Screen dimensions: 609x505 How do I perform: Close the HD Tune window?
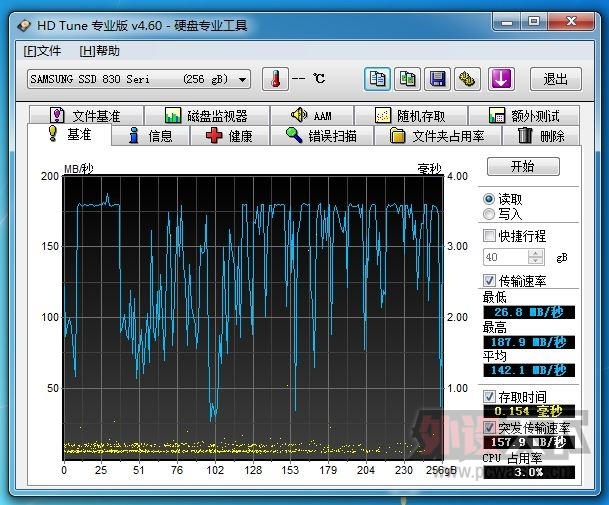click(x=571, y=21)
